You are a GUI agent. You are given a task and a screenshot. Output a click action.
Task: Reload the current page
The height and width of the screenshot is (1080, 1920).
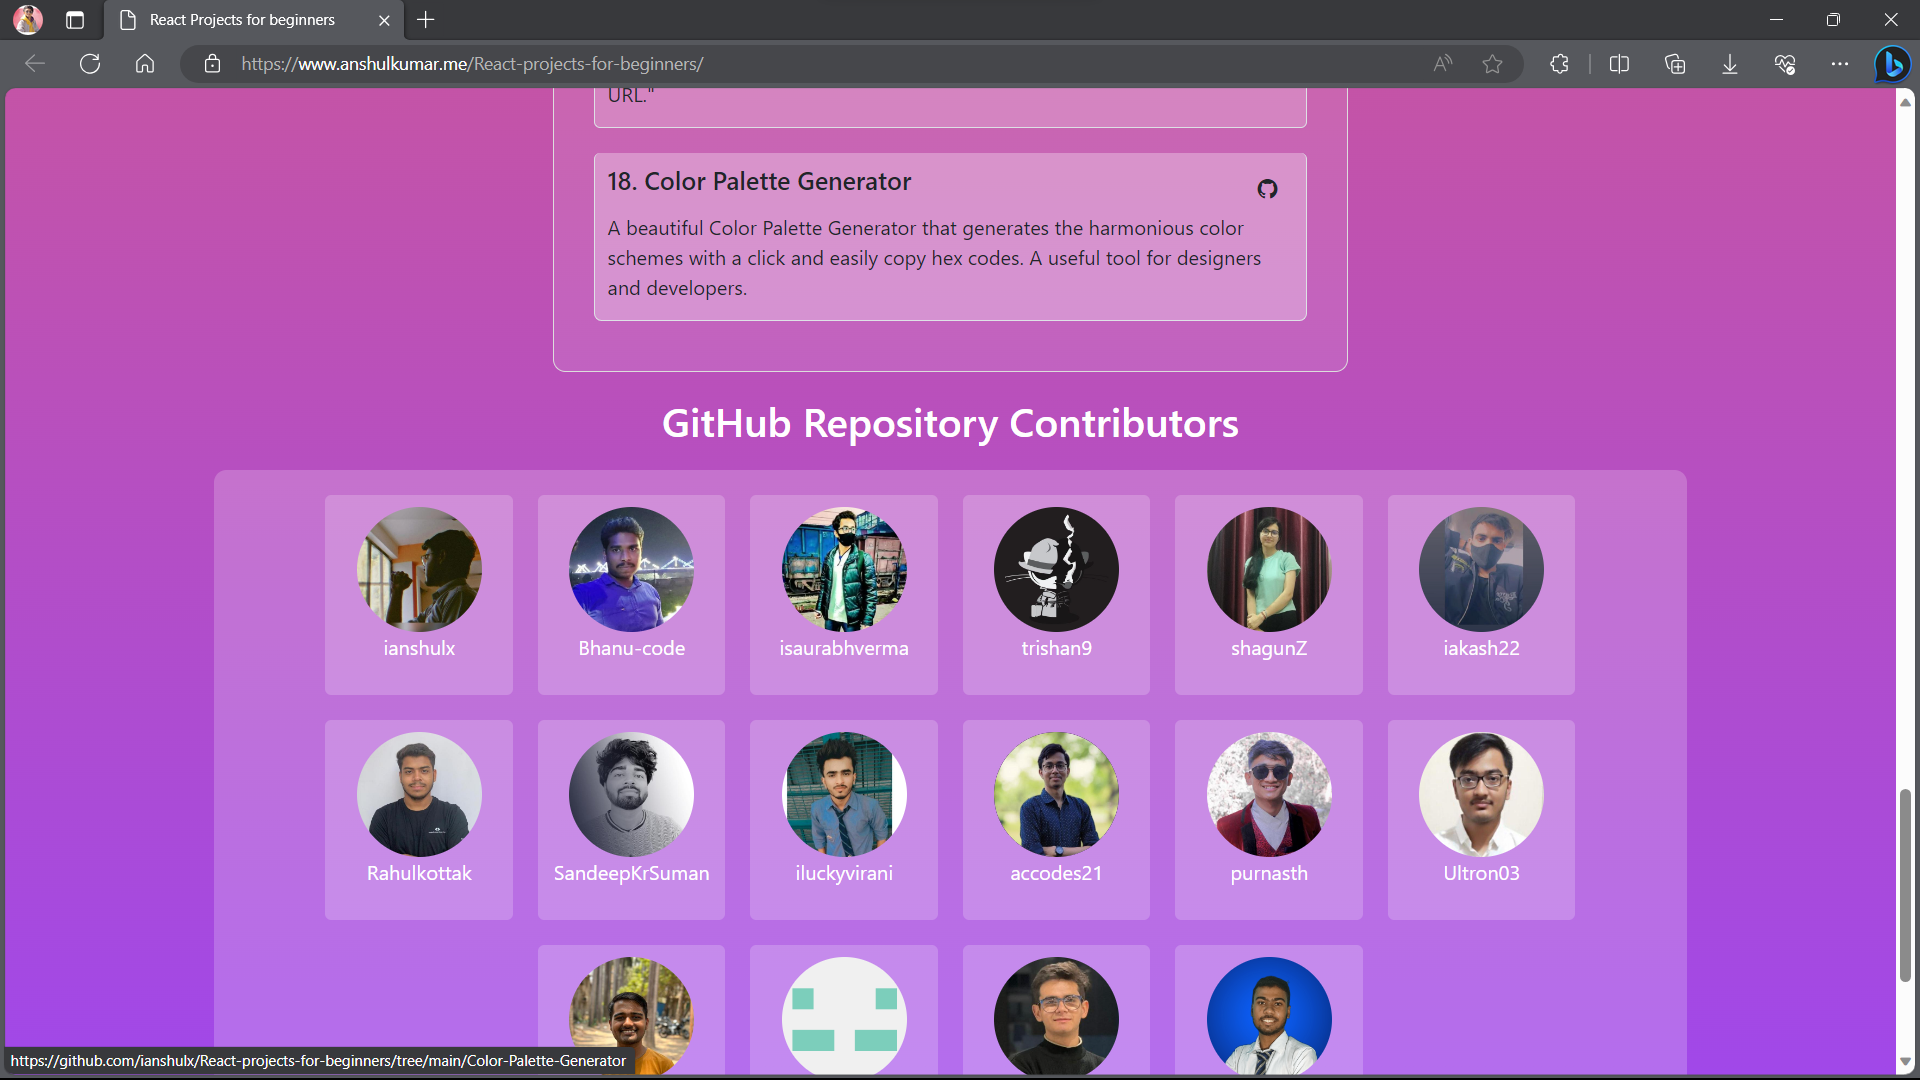click(x=90, y=64)
